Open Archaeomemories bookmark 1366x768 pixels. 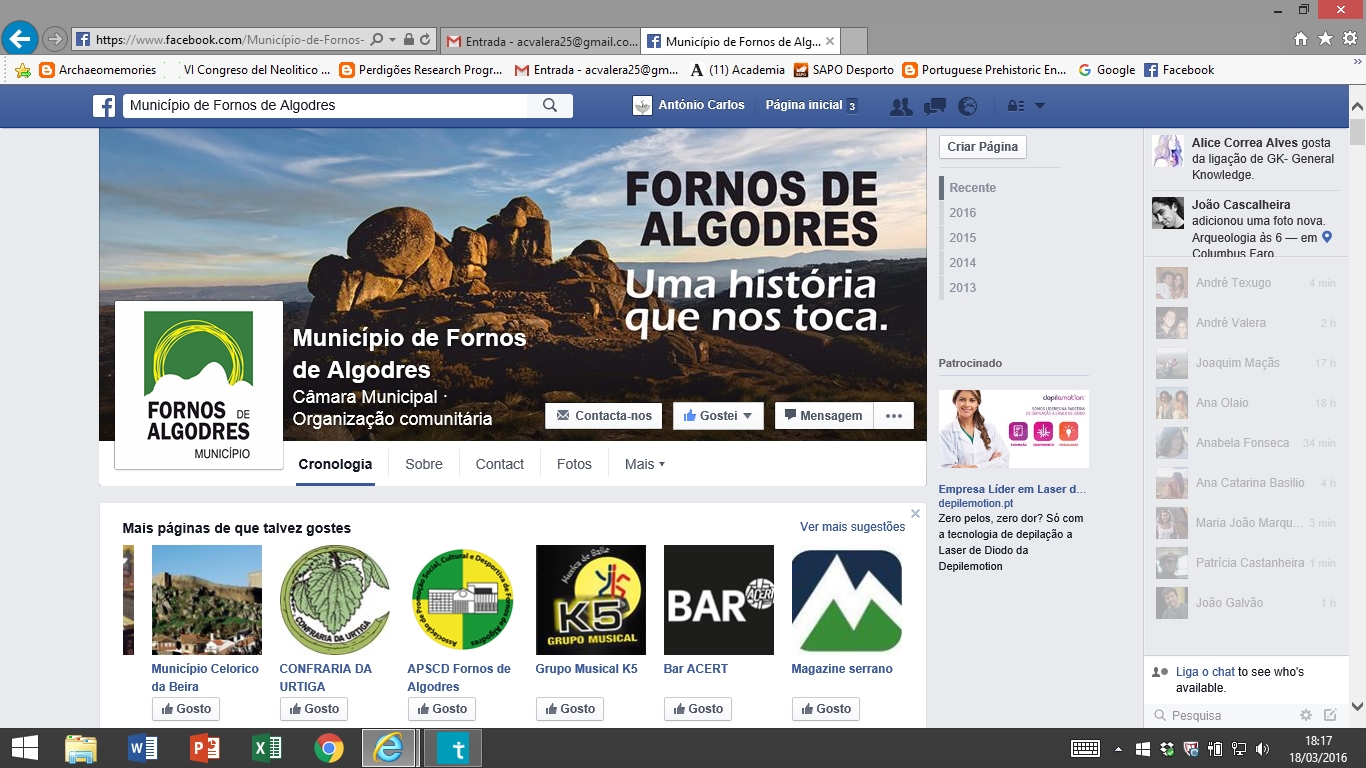[98, 70]
